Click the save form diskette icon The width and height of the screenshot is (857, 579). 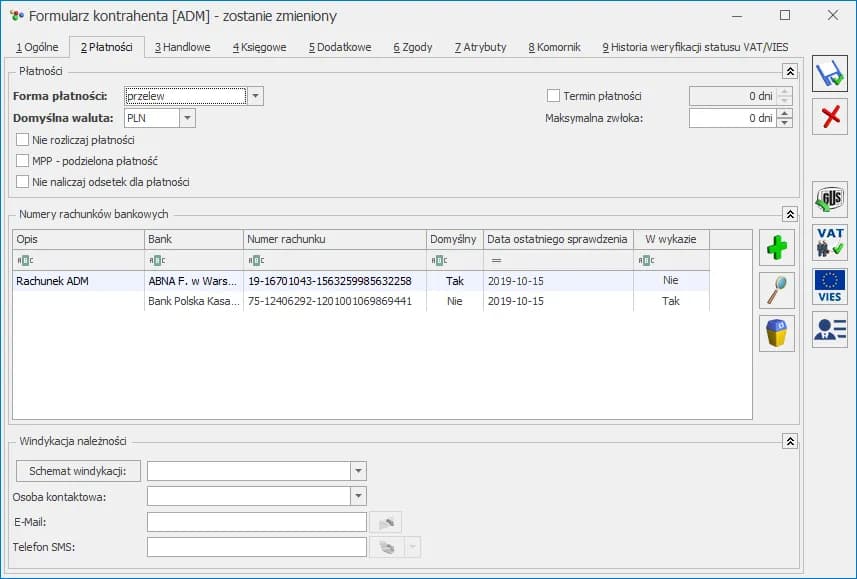pos(829,74)
